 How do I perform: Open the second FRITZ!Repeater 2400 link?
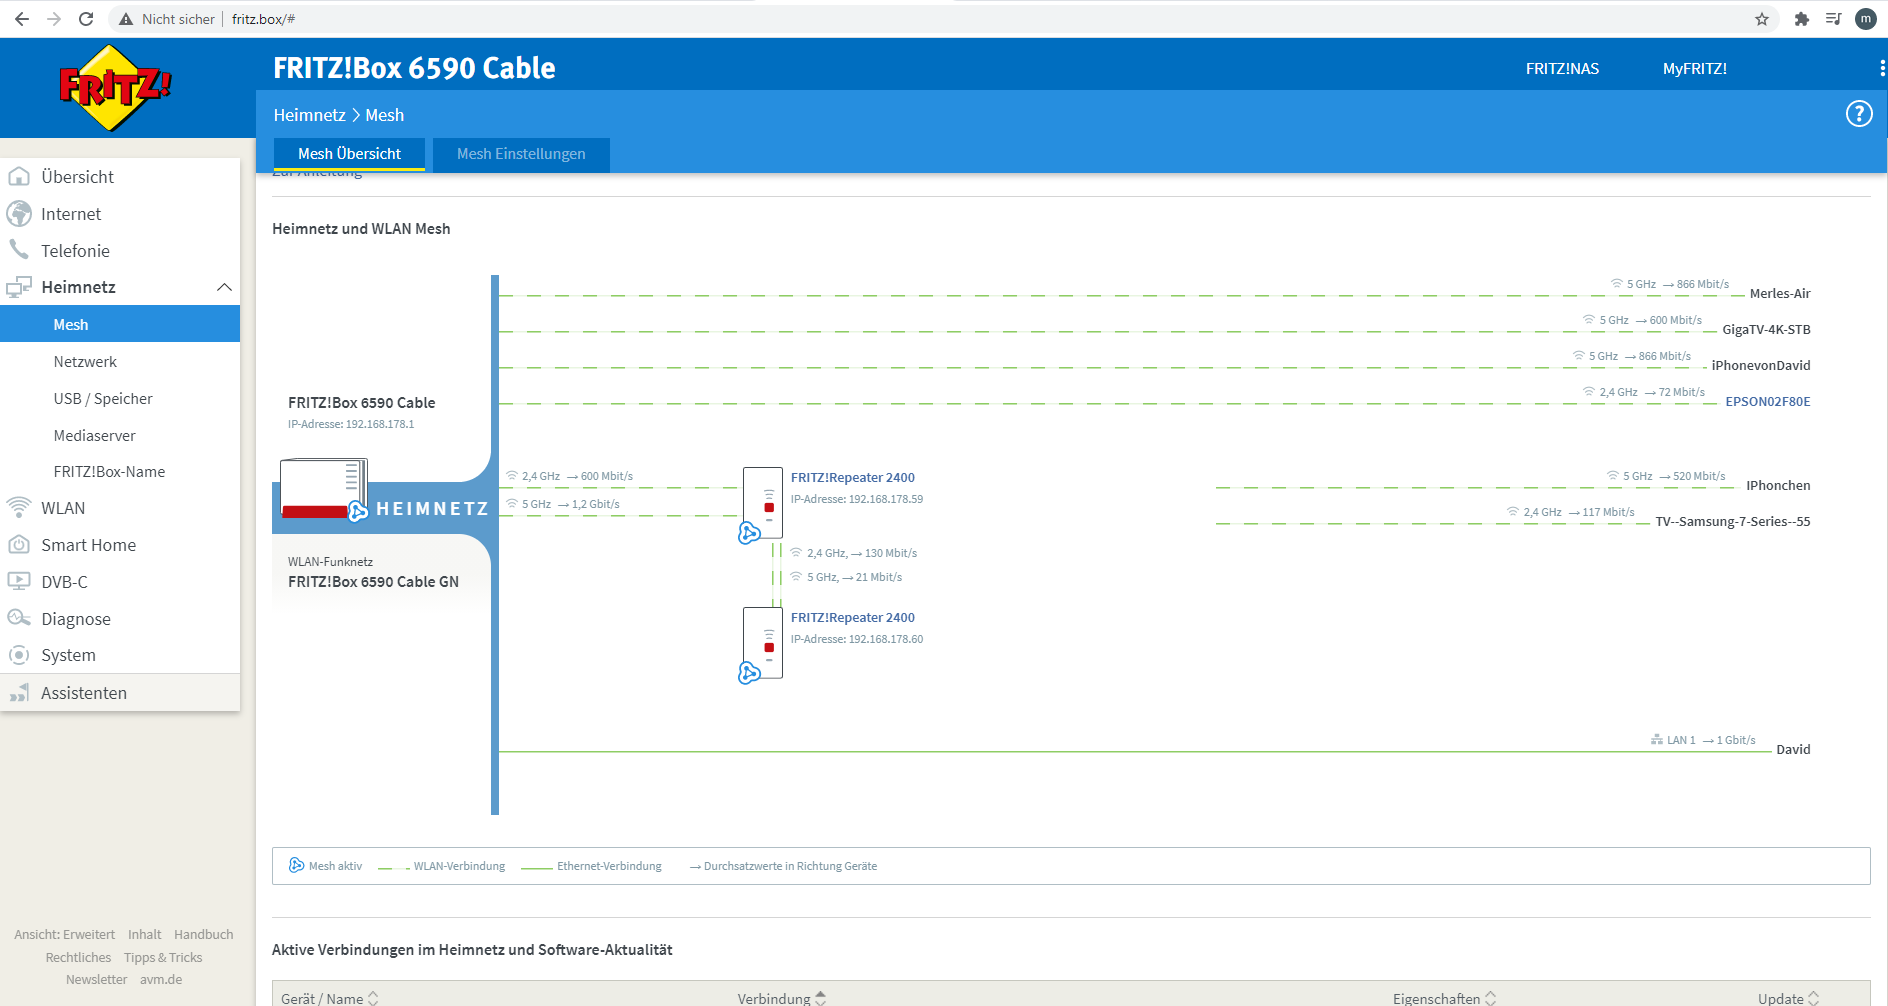852,617
